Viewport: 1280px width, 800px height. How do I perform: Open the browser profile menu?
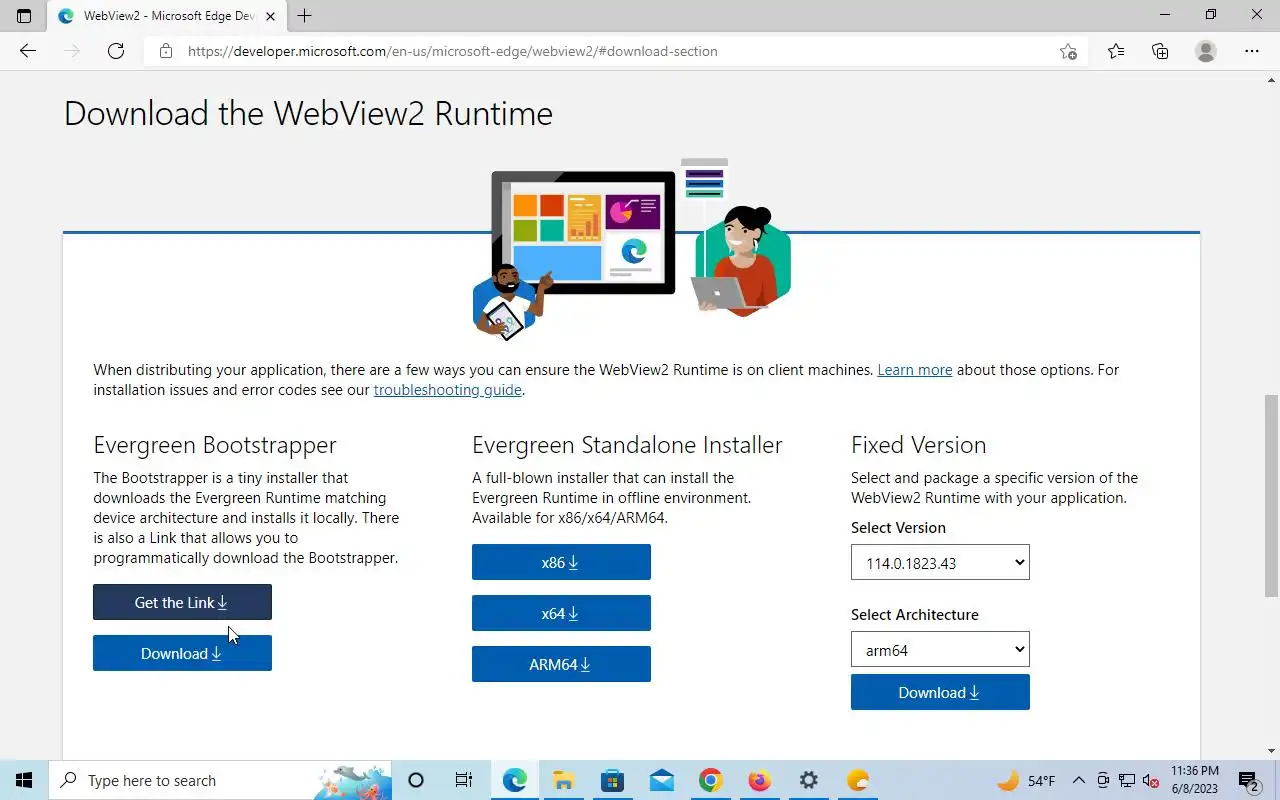click(1206, 51)
